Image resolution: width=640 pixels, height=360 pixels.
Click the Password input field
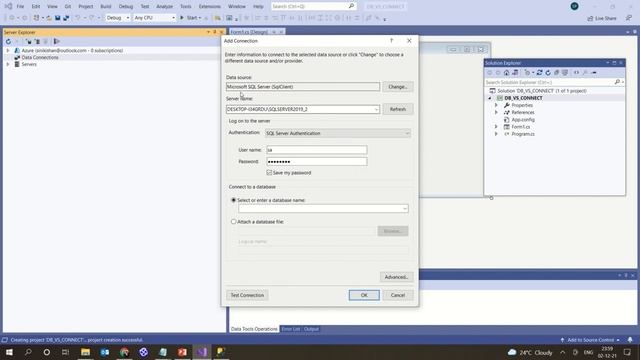click(317, 162)
